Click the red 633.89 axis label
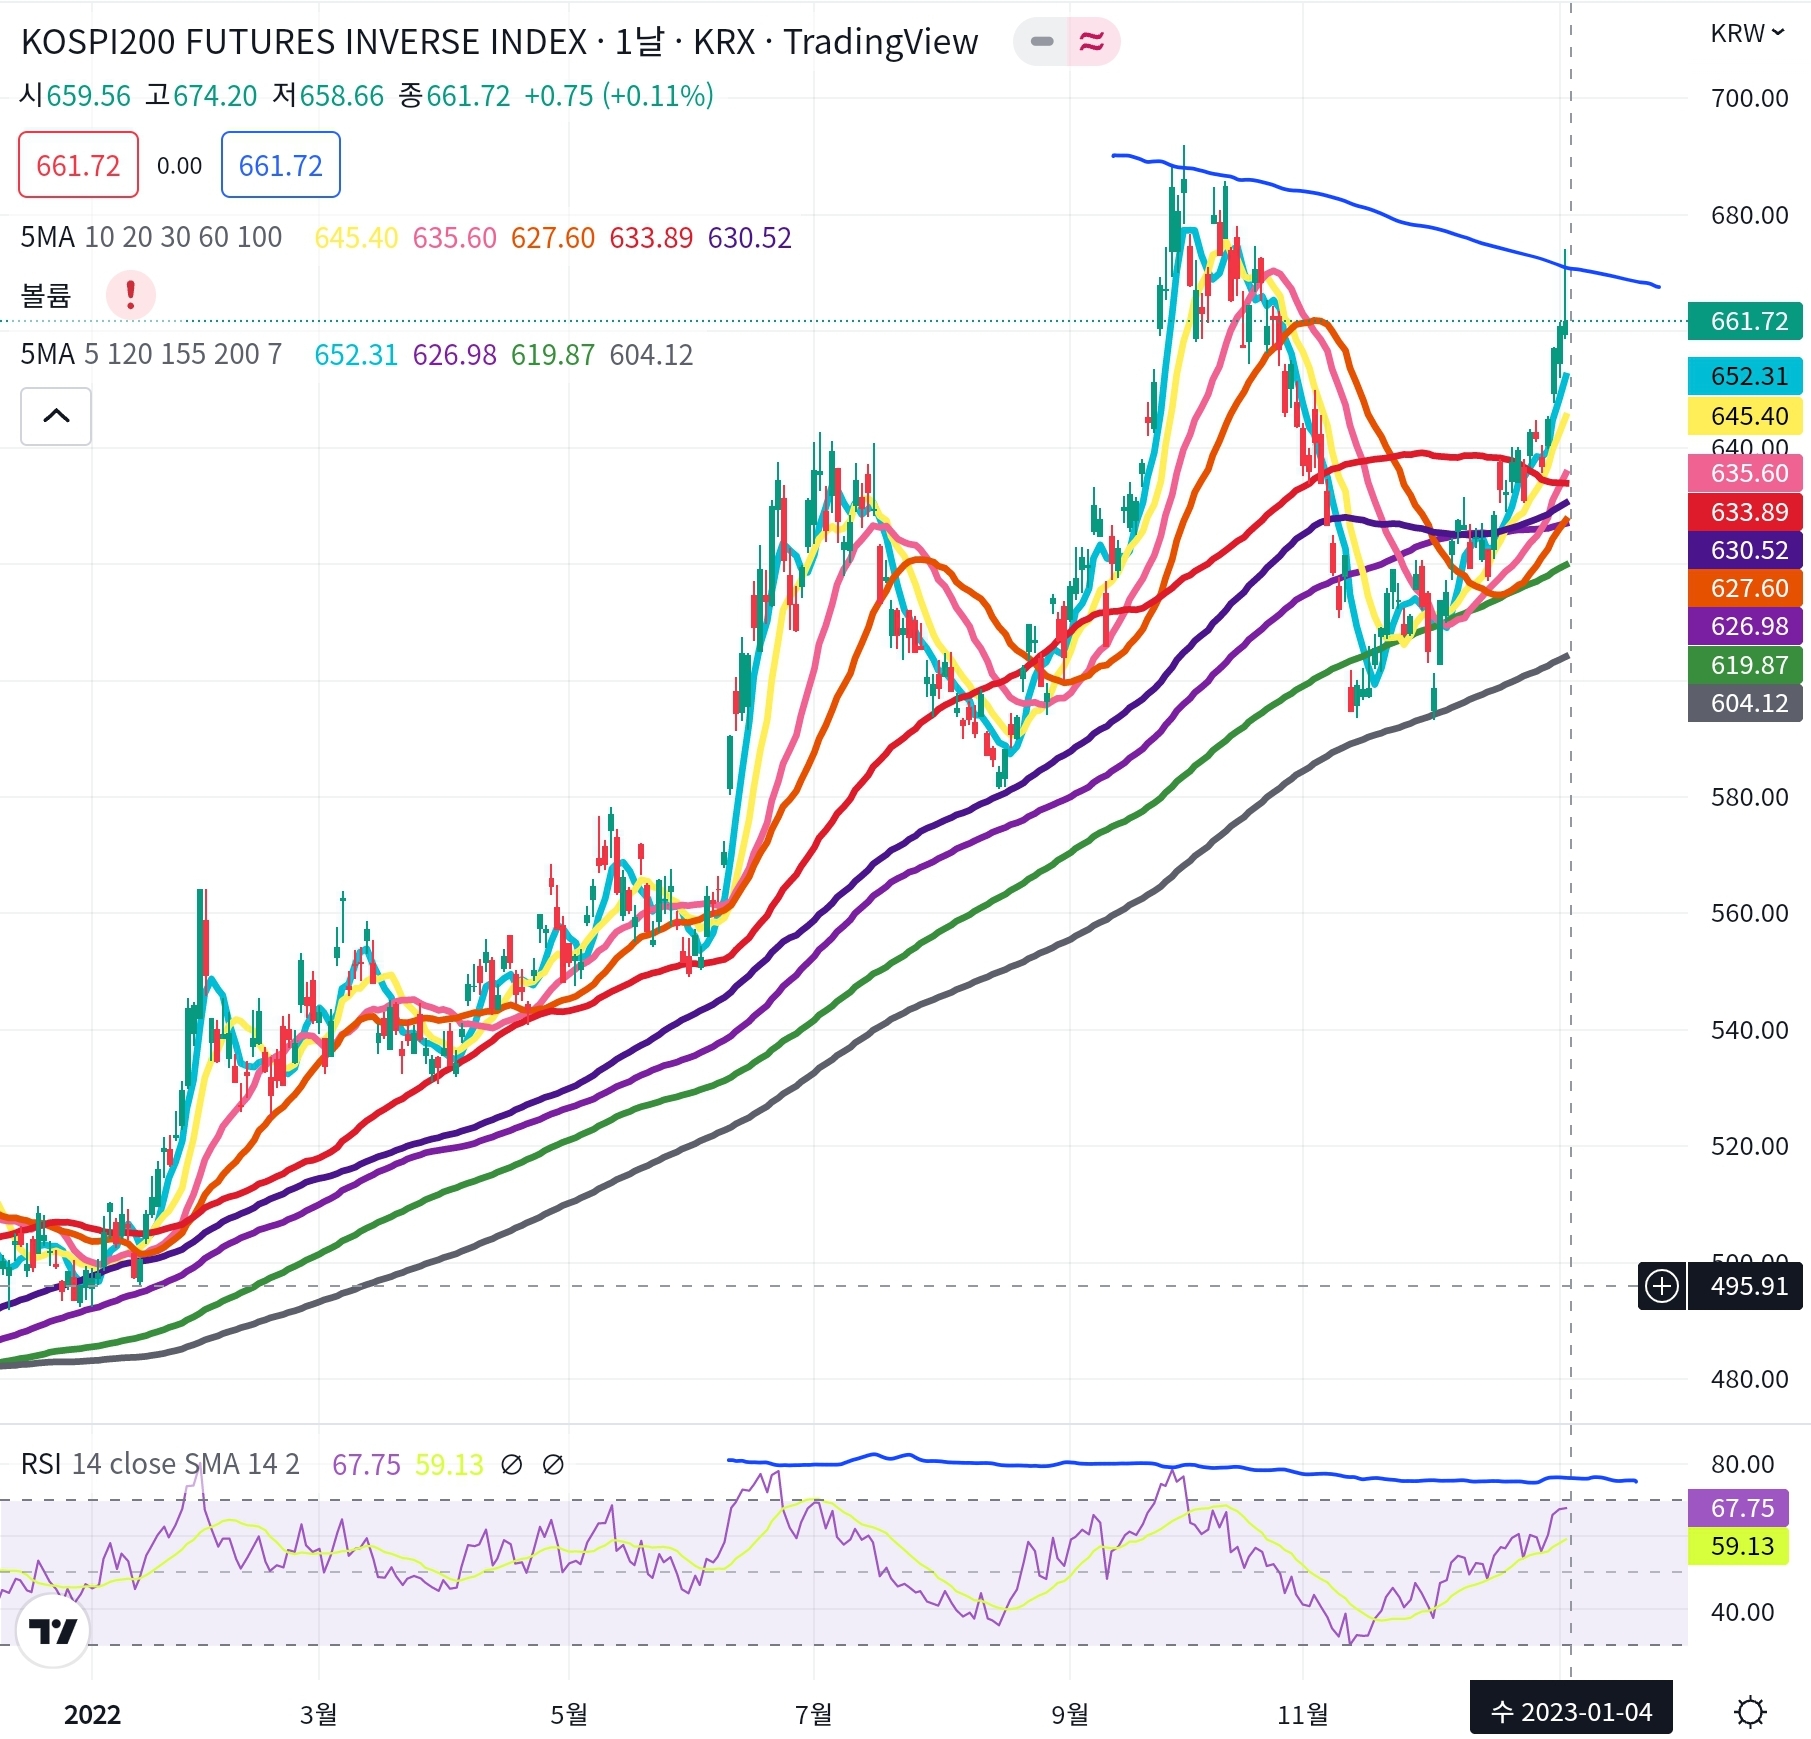Screen dimensions: 1811x1739 coord(1745,512)
